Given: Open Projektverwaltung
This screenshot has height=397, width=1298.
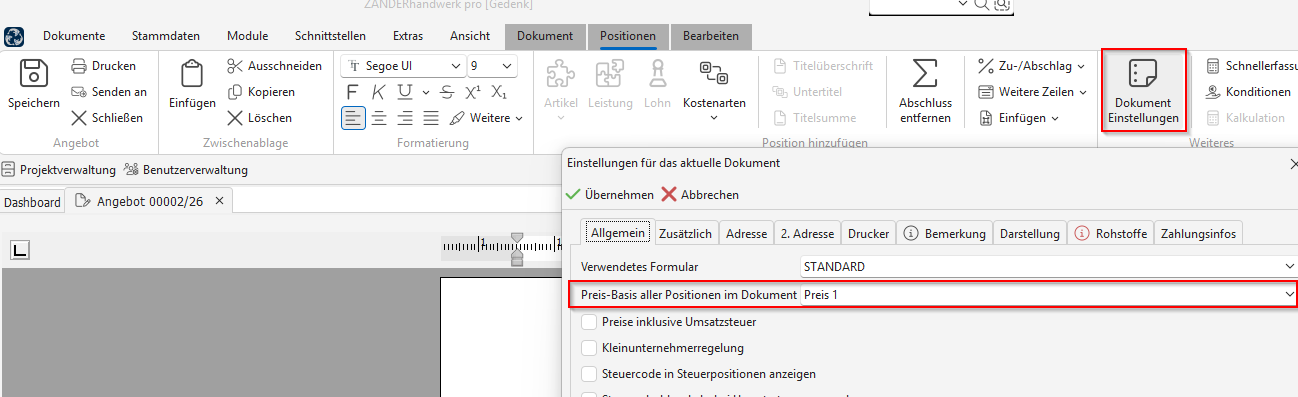Looking at the screenshot, I should 59,169.
